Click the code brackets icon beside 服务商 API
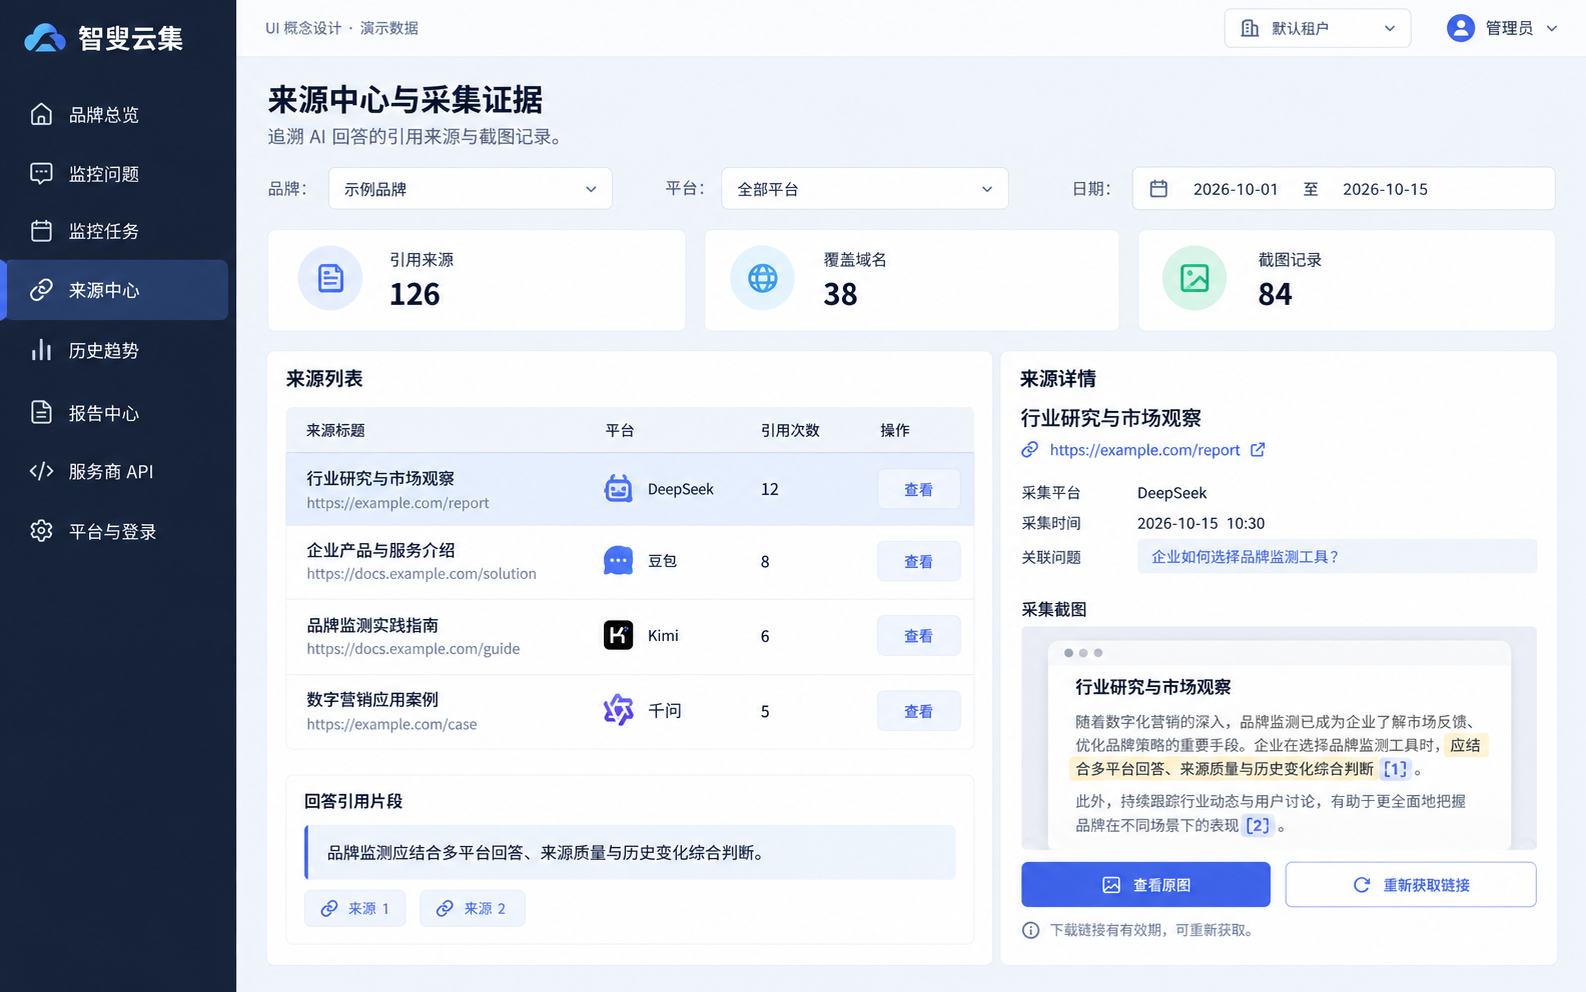 (41, 471)
